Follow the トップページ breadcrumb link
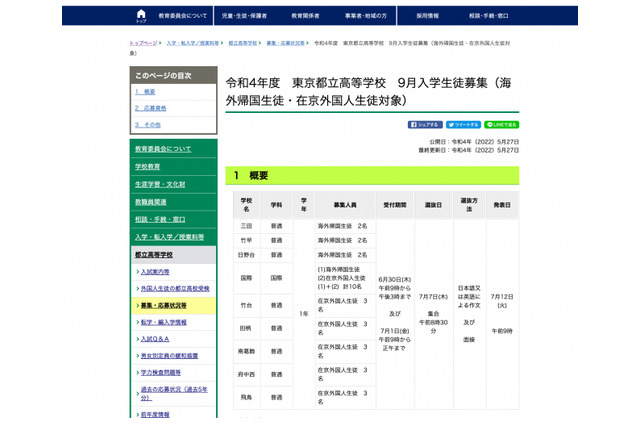This screenshot has height=426, width=640. click(x=143, y=43)
